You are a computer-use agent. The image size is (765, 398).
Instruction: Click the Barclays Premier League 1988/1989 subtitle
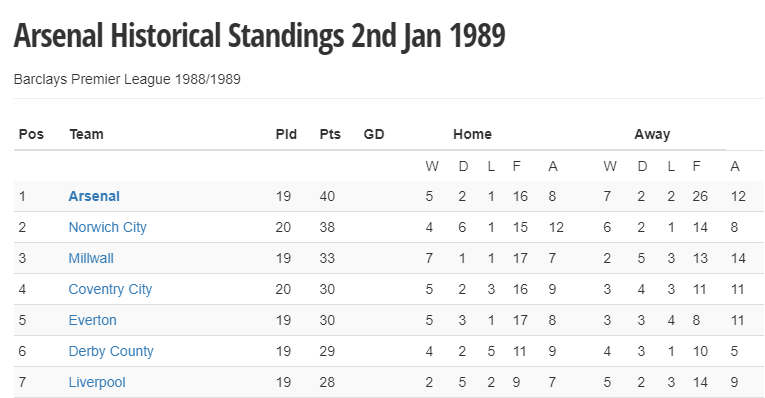point(127,79)
